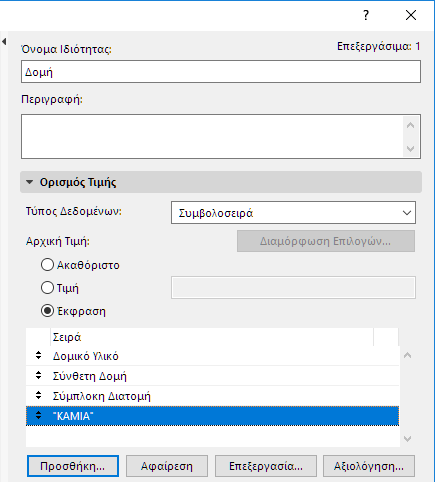
Task: Select the Σύνθετη Δομή list row
Action: (212, 376)
